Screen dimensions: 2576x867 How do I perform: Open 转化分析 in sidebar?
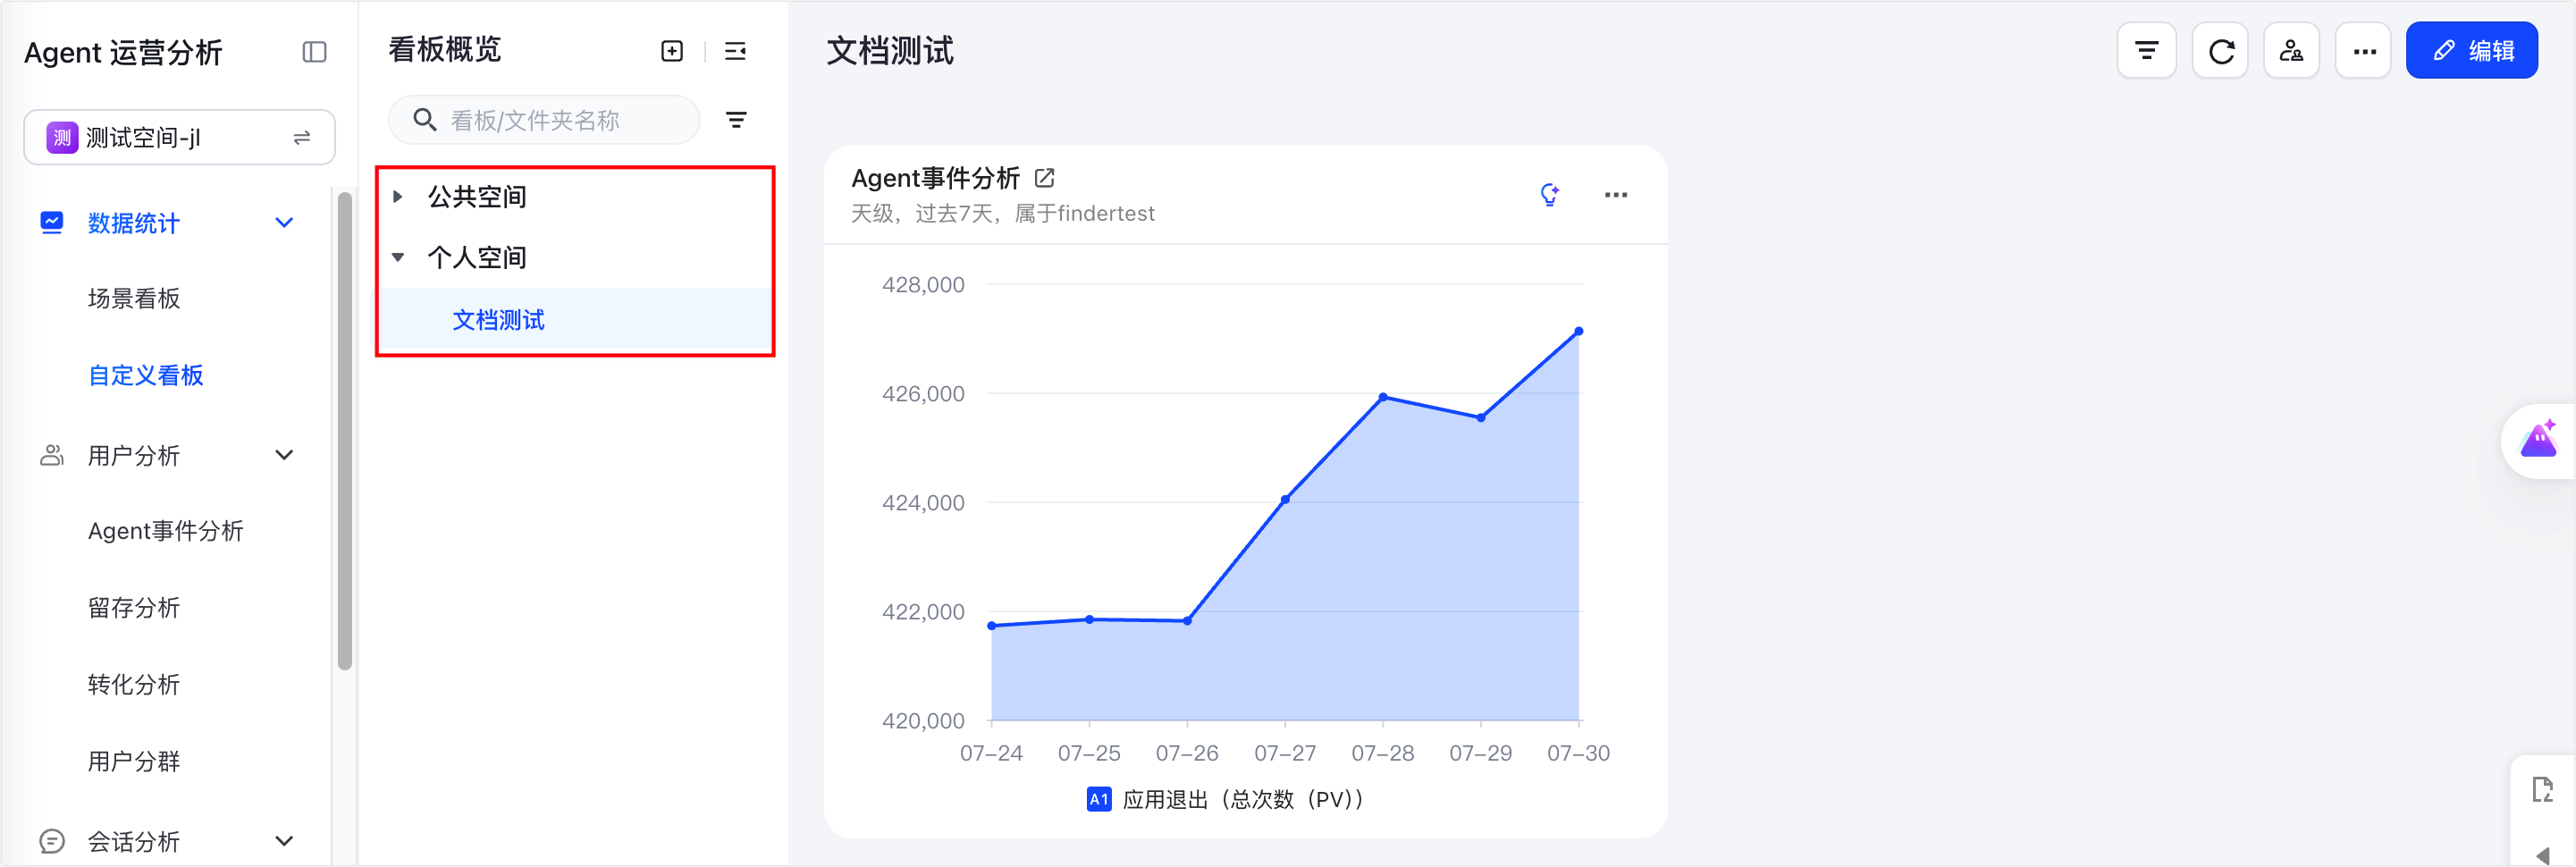click(134, 685)
